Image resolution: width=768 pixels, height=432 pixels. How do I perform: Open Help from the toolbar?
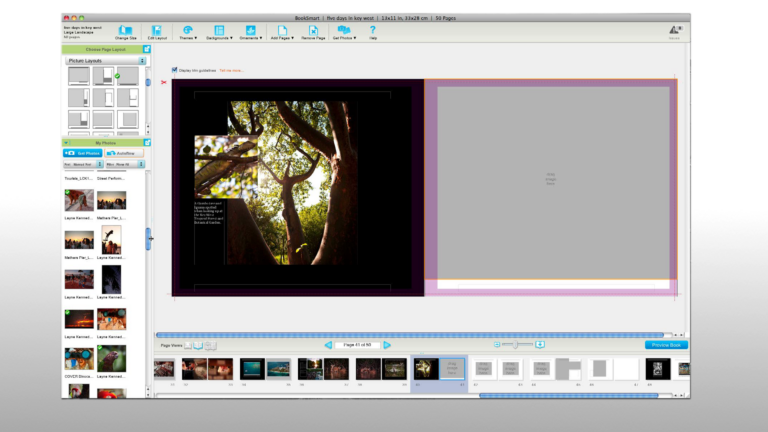373,32
